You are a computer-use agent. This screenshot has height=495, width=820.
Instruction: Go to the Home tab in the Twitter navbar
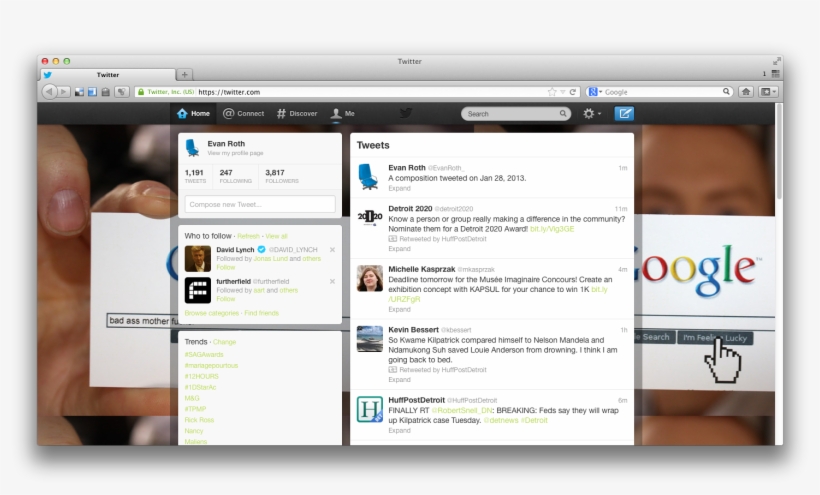(x=193, y=113)
